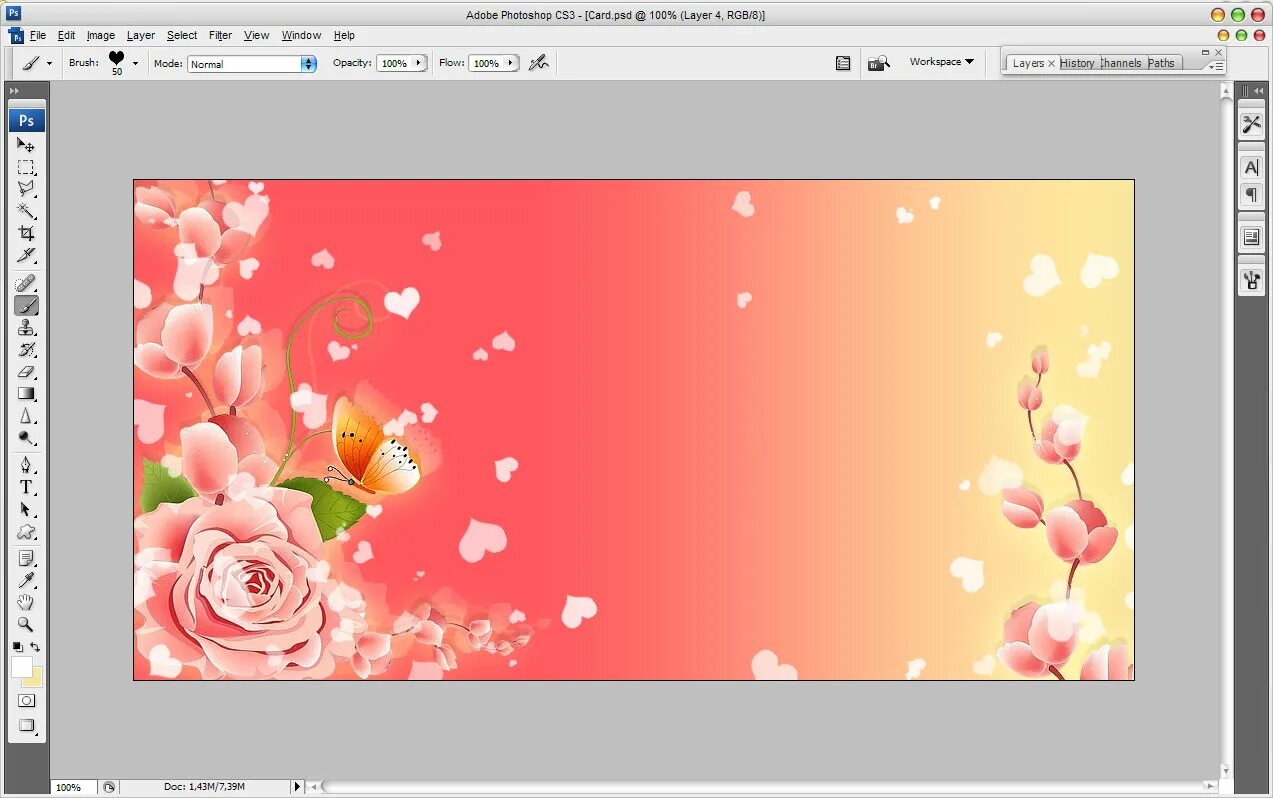Open the Brushes panel dock icon

click(x=1251, y=281)
